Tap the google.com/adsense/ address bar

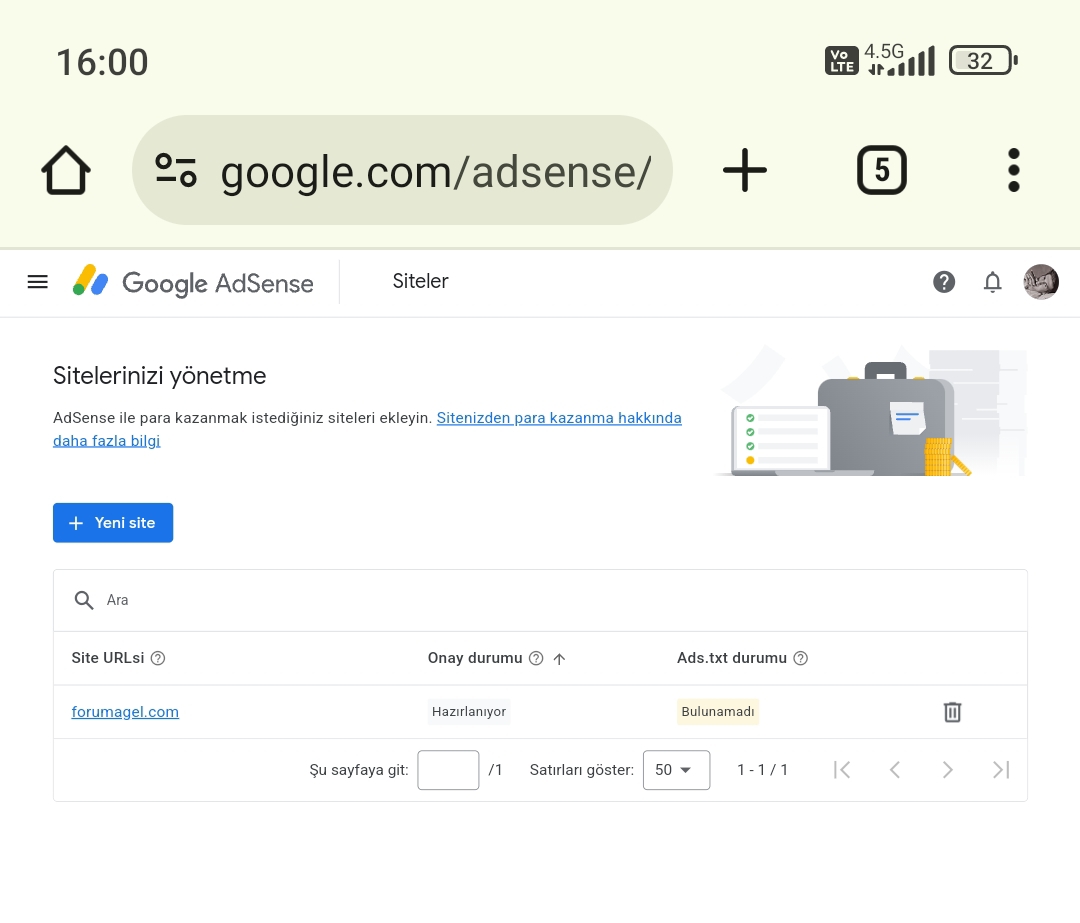402,170
